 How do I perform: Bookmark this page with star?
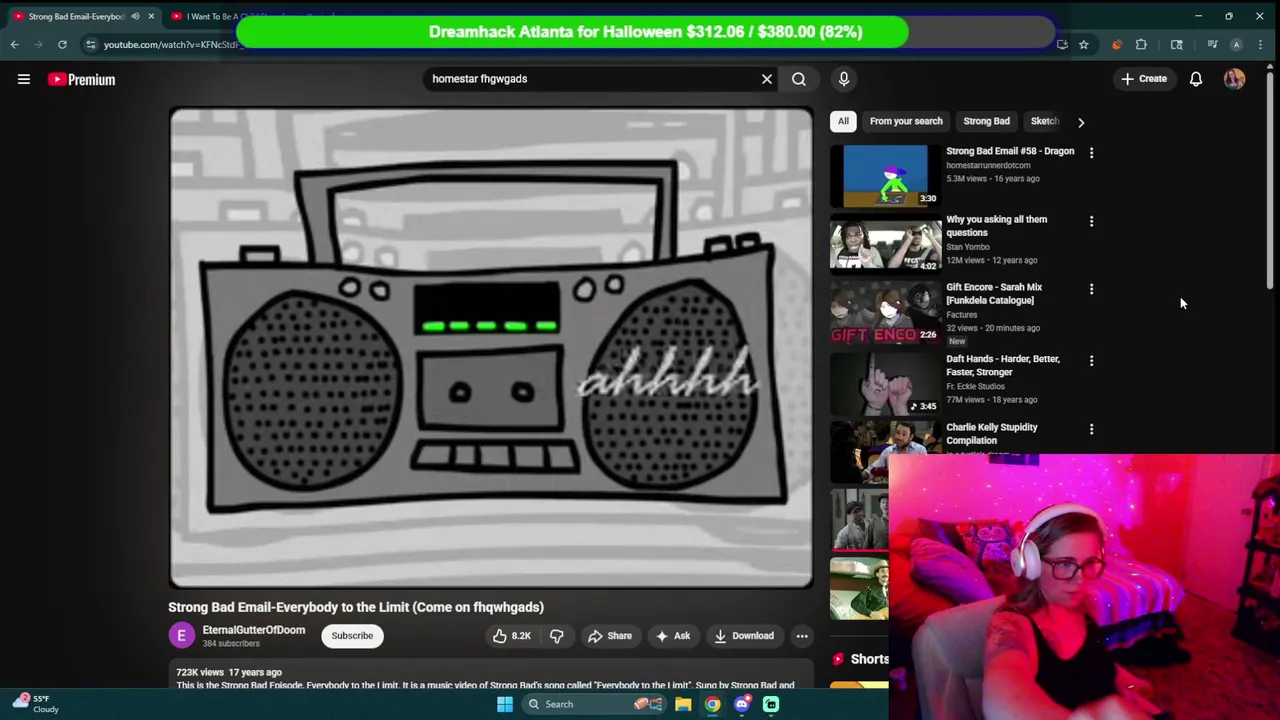click(1083, 44)
